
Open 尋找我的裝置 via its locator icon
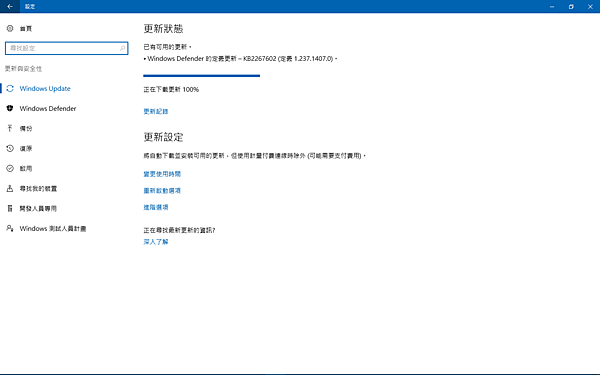click(10, 188)
